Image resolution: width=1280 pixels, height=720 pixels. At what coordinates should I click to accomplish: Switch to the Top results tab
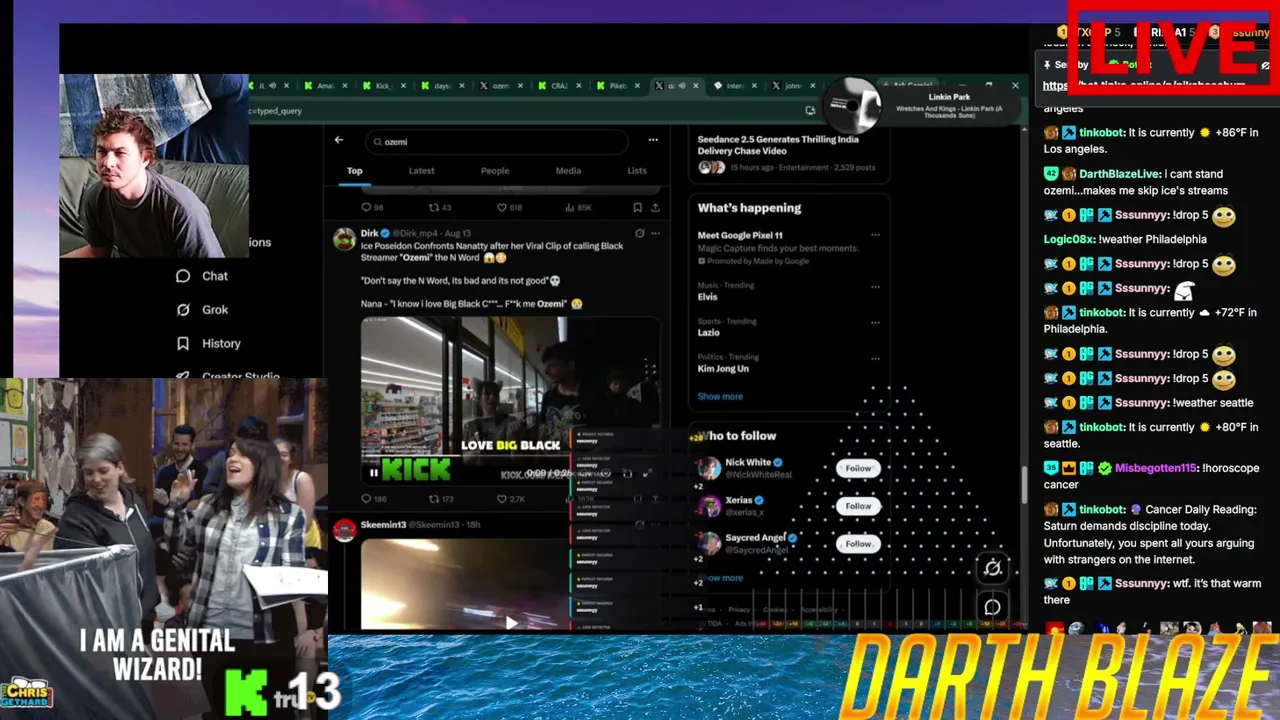point(354,171)
